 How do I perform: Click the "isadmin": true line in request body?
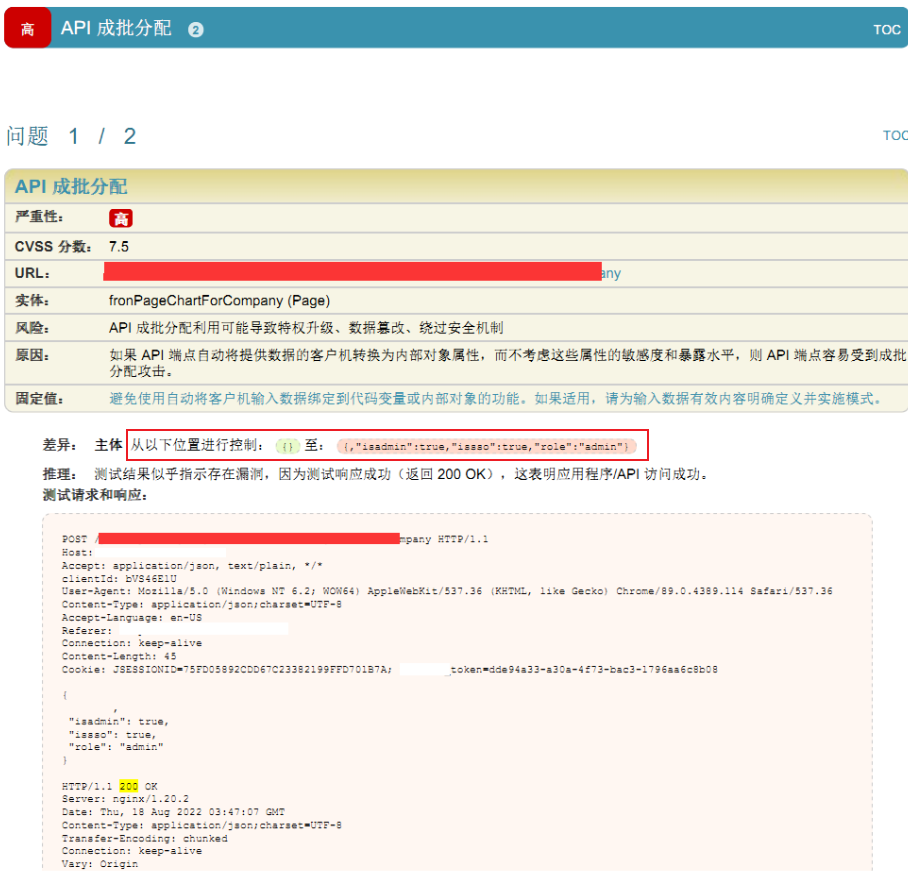(119, 722)
